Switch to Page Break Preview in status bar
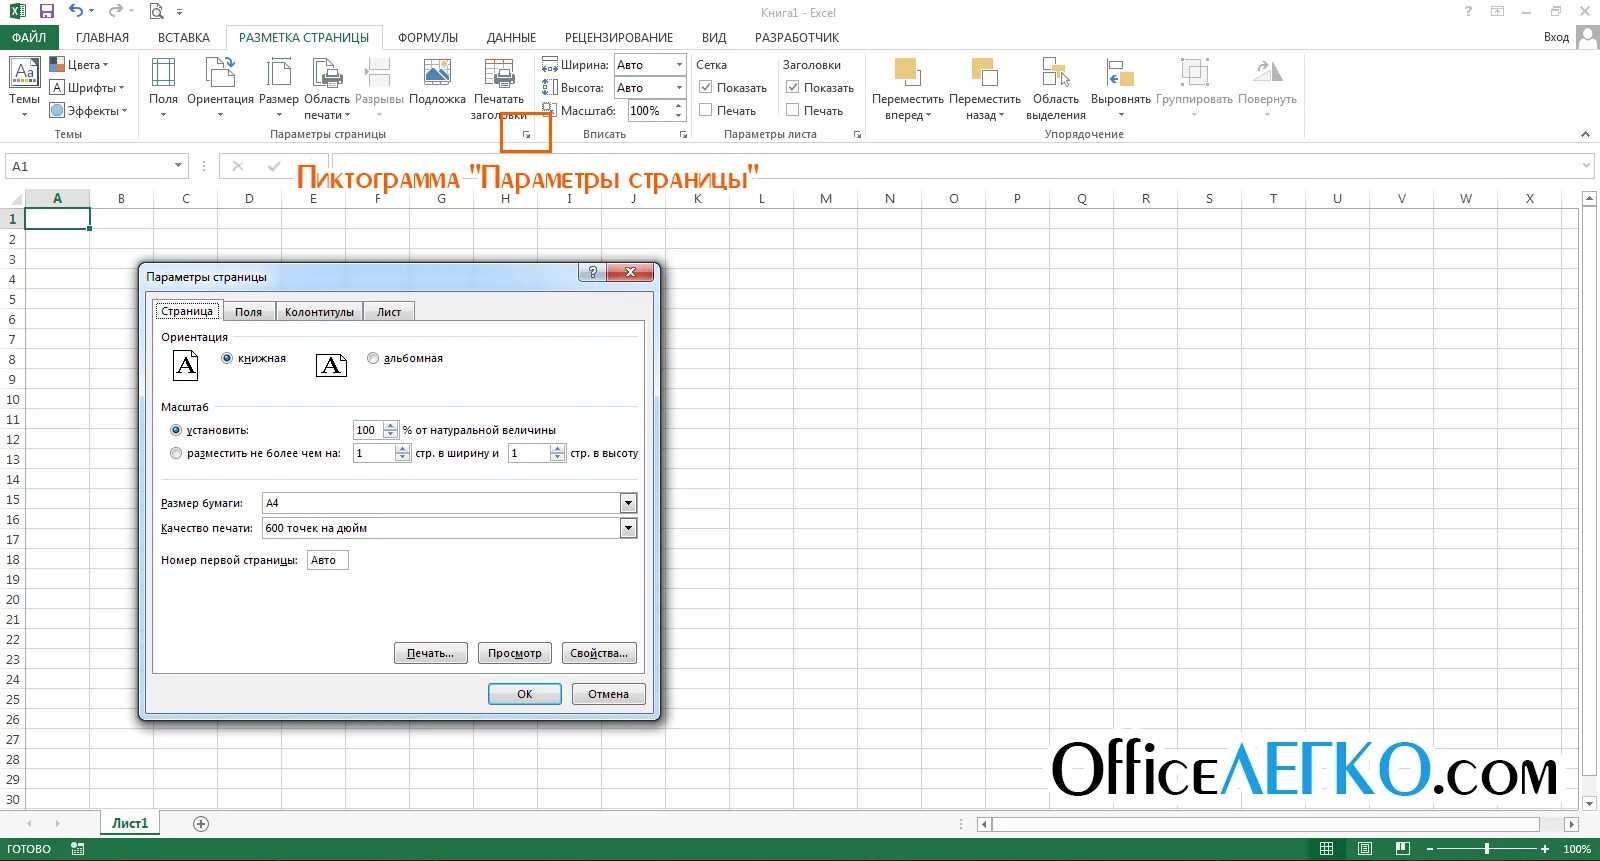The width and height of the screenshot is (1600, 861). coord(1402,849)
